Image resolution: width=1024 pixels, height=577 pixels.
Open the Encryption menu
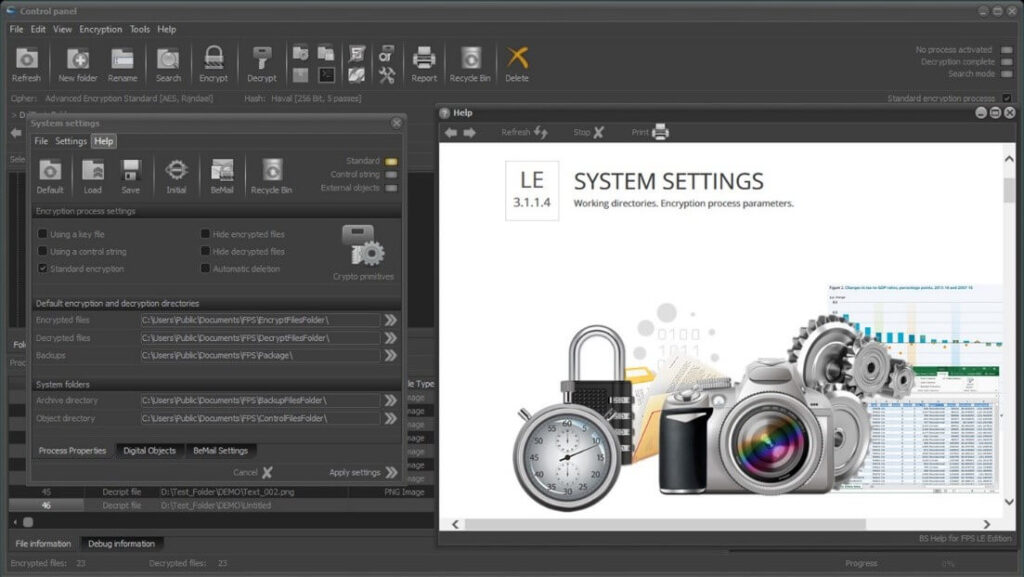(x=101, y=29)
